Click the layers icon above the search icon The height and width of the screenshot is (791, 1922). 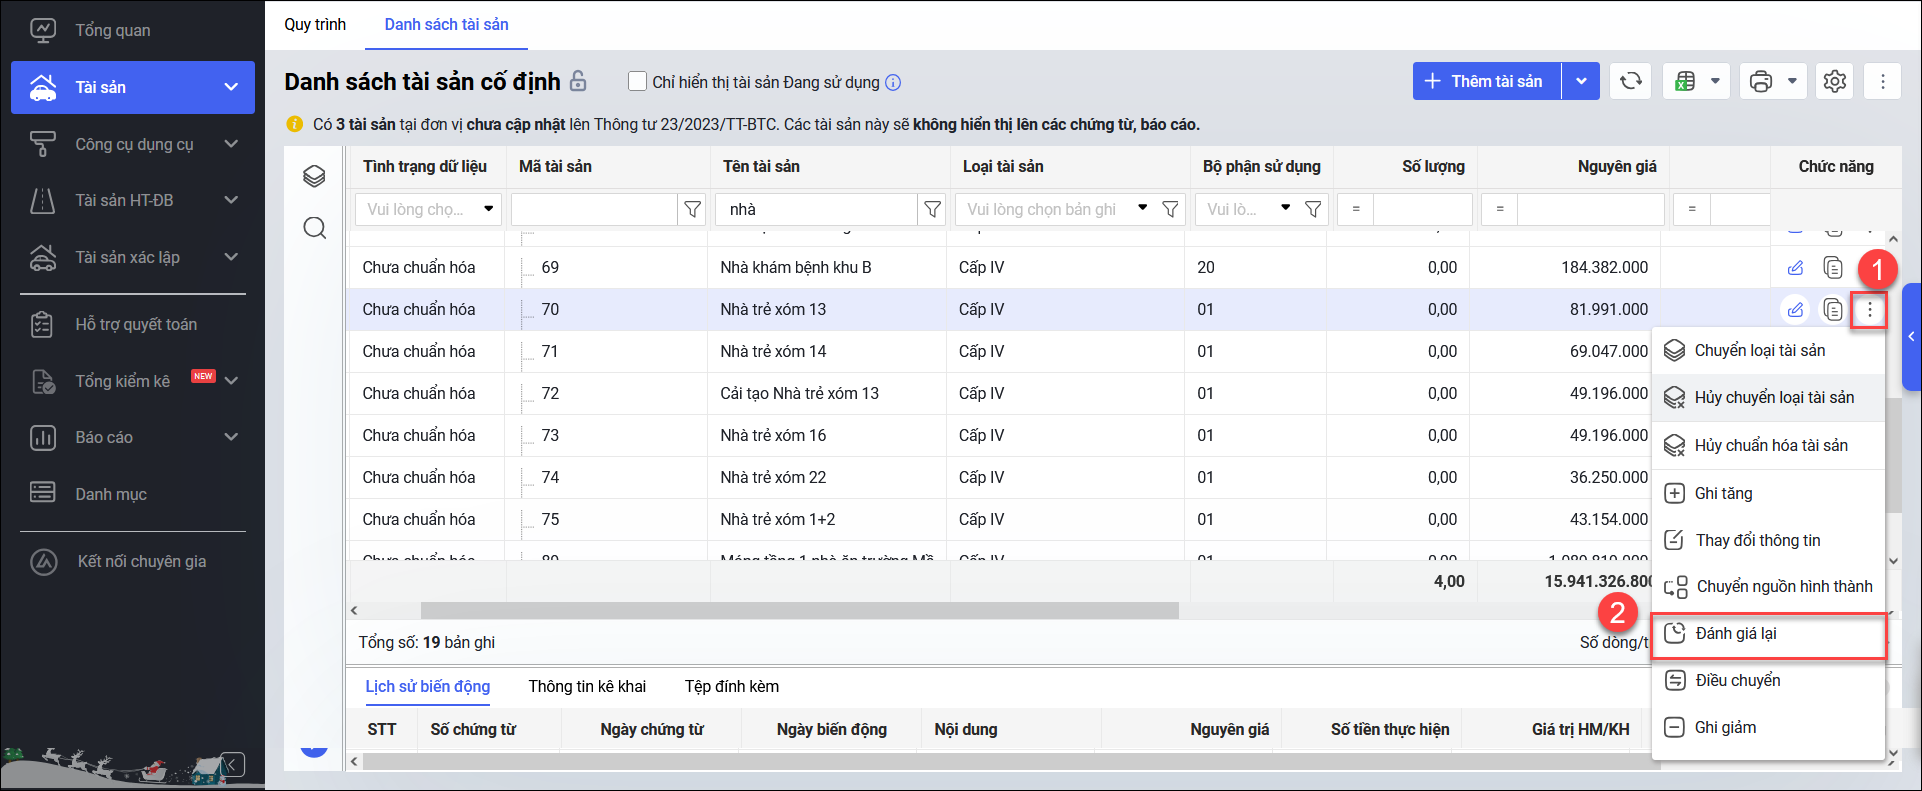(x=315, y=177)
